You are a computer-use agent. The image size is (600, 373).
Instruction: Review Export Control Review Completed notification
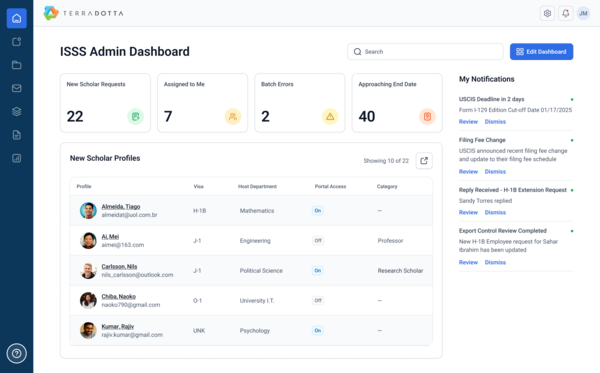click(x=468, y=262)
